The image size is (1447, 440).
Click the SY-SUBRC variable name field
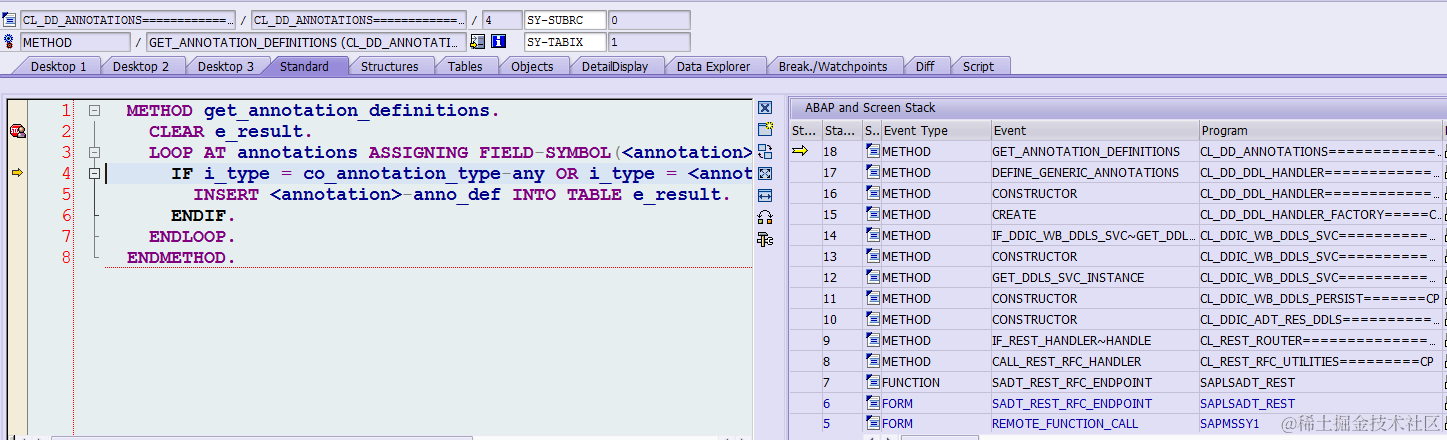tap(565, 20)
